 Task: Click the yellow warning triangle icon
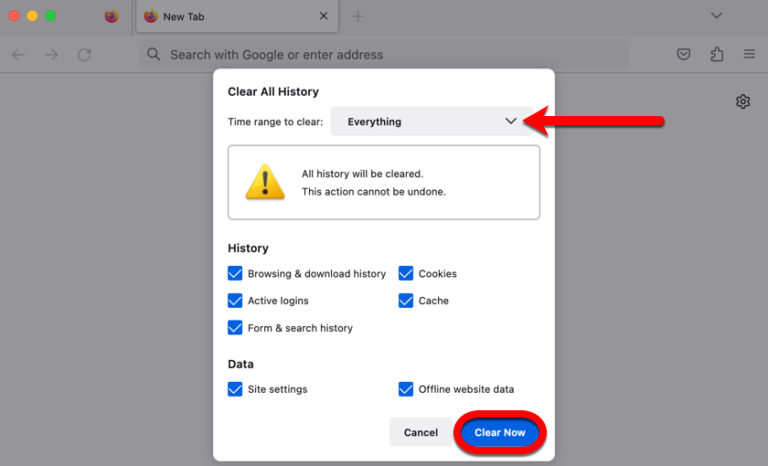(x=265, y=182)
